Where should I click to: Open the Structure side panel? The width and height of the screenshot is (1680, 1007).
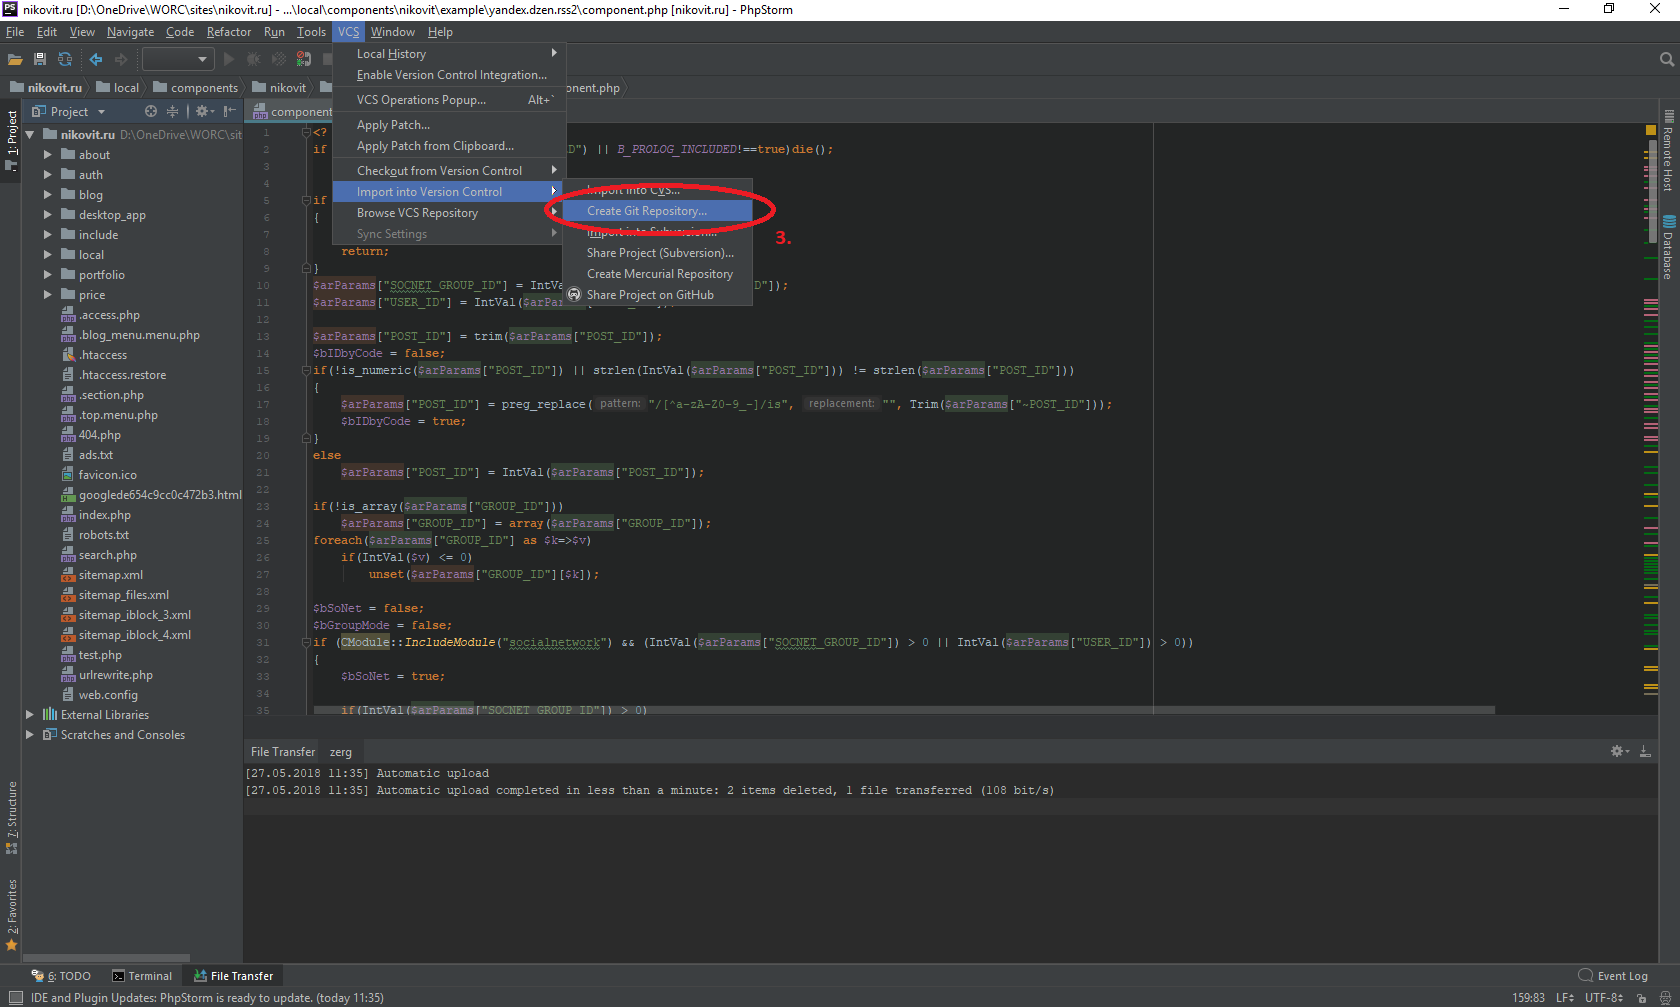(12, 817)
